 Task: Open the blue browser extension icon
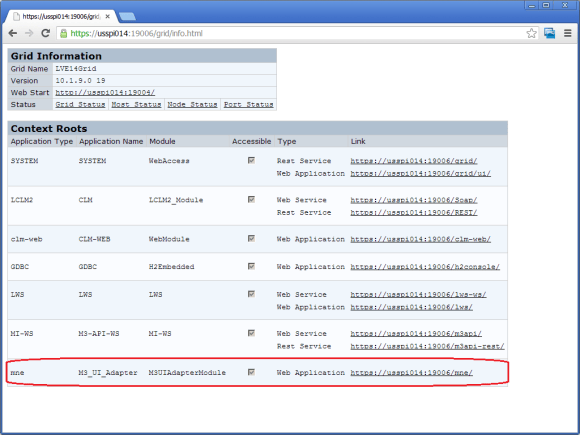tap(550, 33)
